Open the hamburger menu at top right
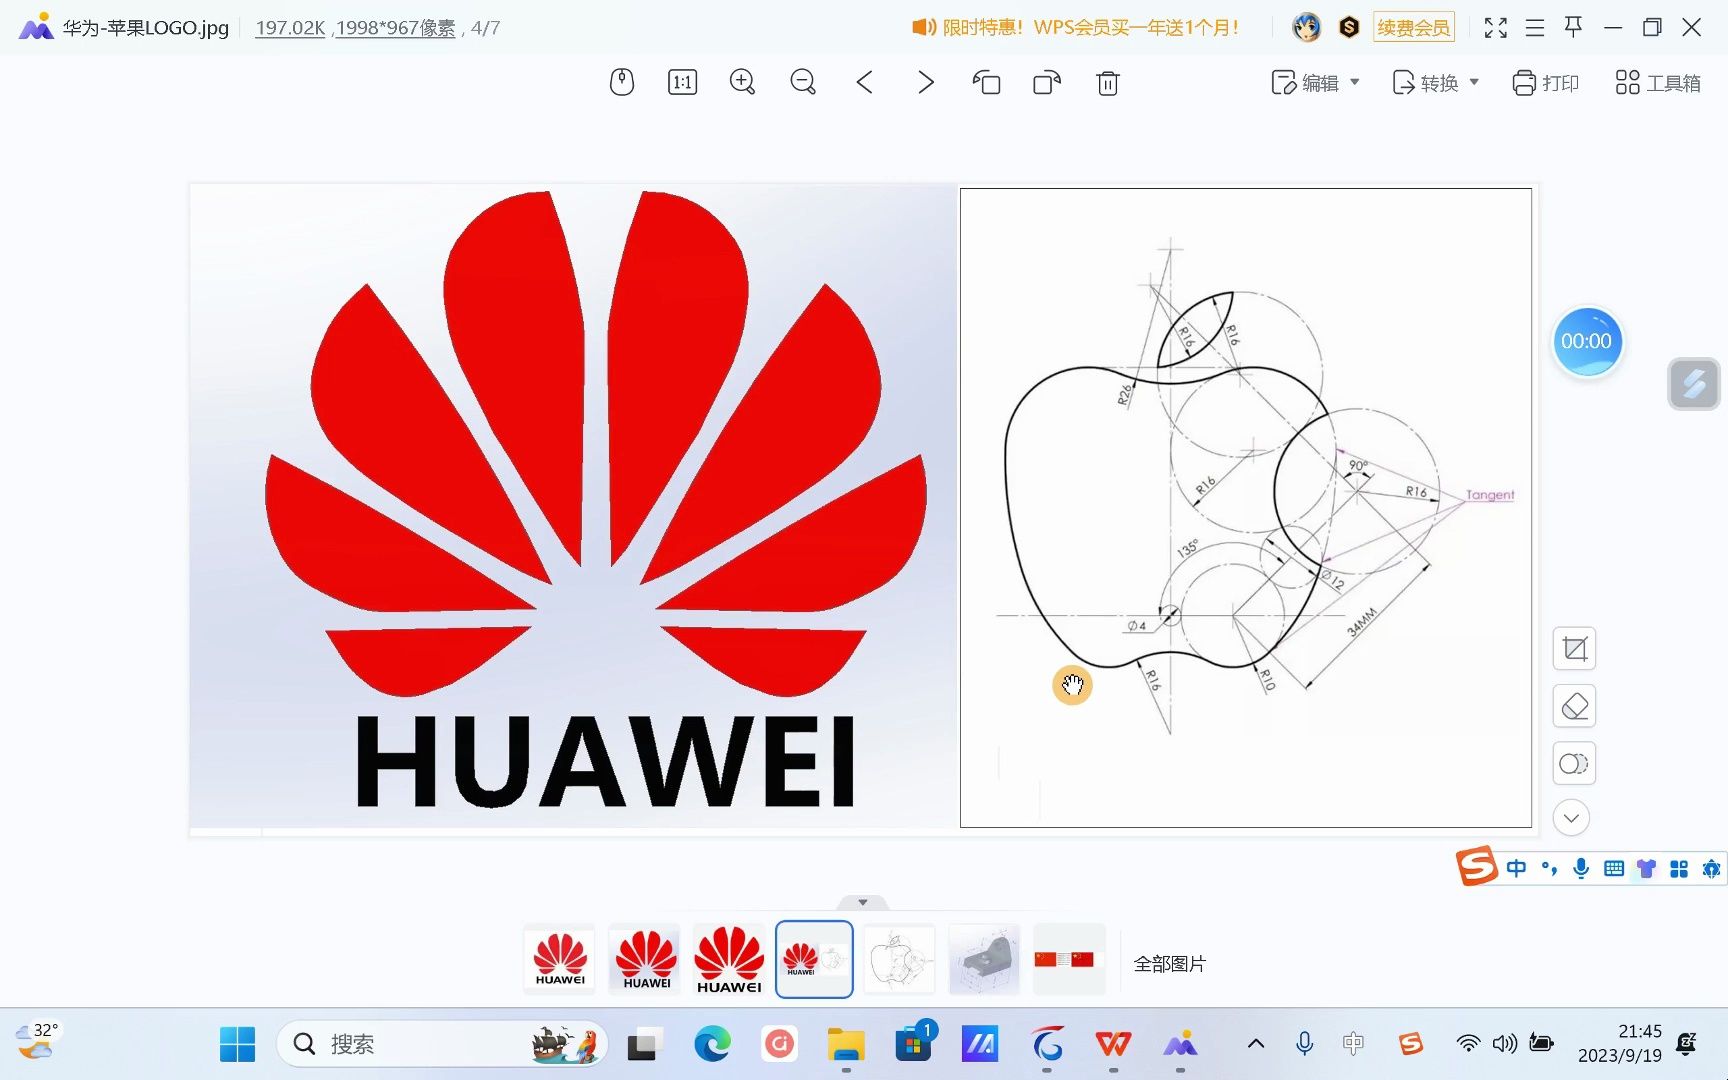The image size is (1728, 1080). 1534,27
